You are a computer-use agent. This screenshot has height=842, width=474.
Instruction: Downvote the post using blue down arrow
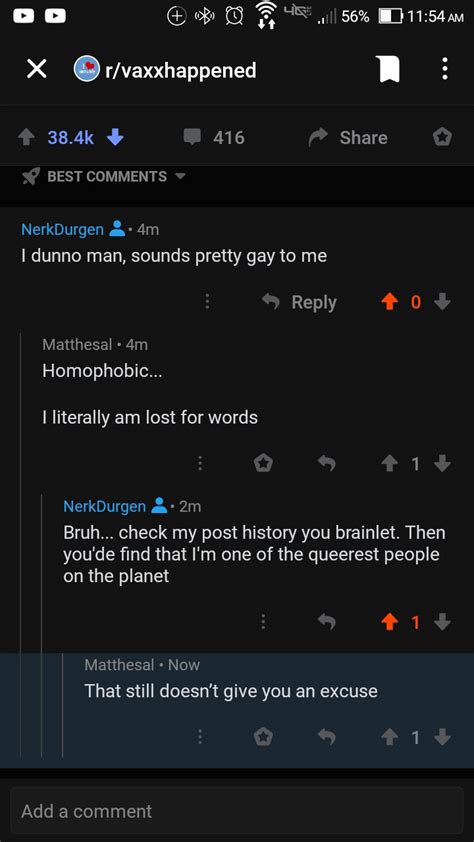115,138
